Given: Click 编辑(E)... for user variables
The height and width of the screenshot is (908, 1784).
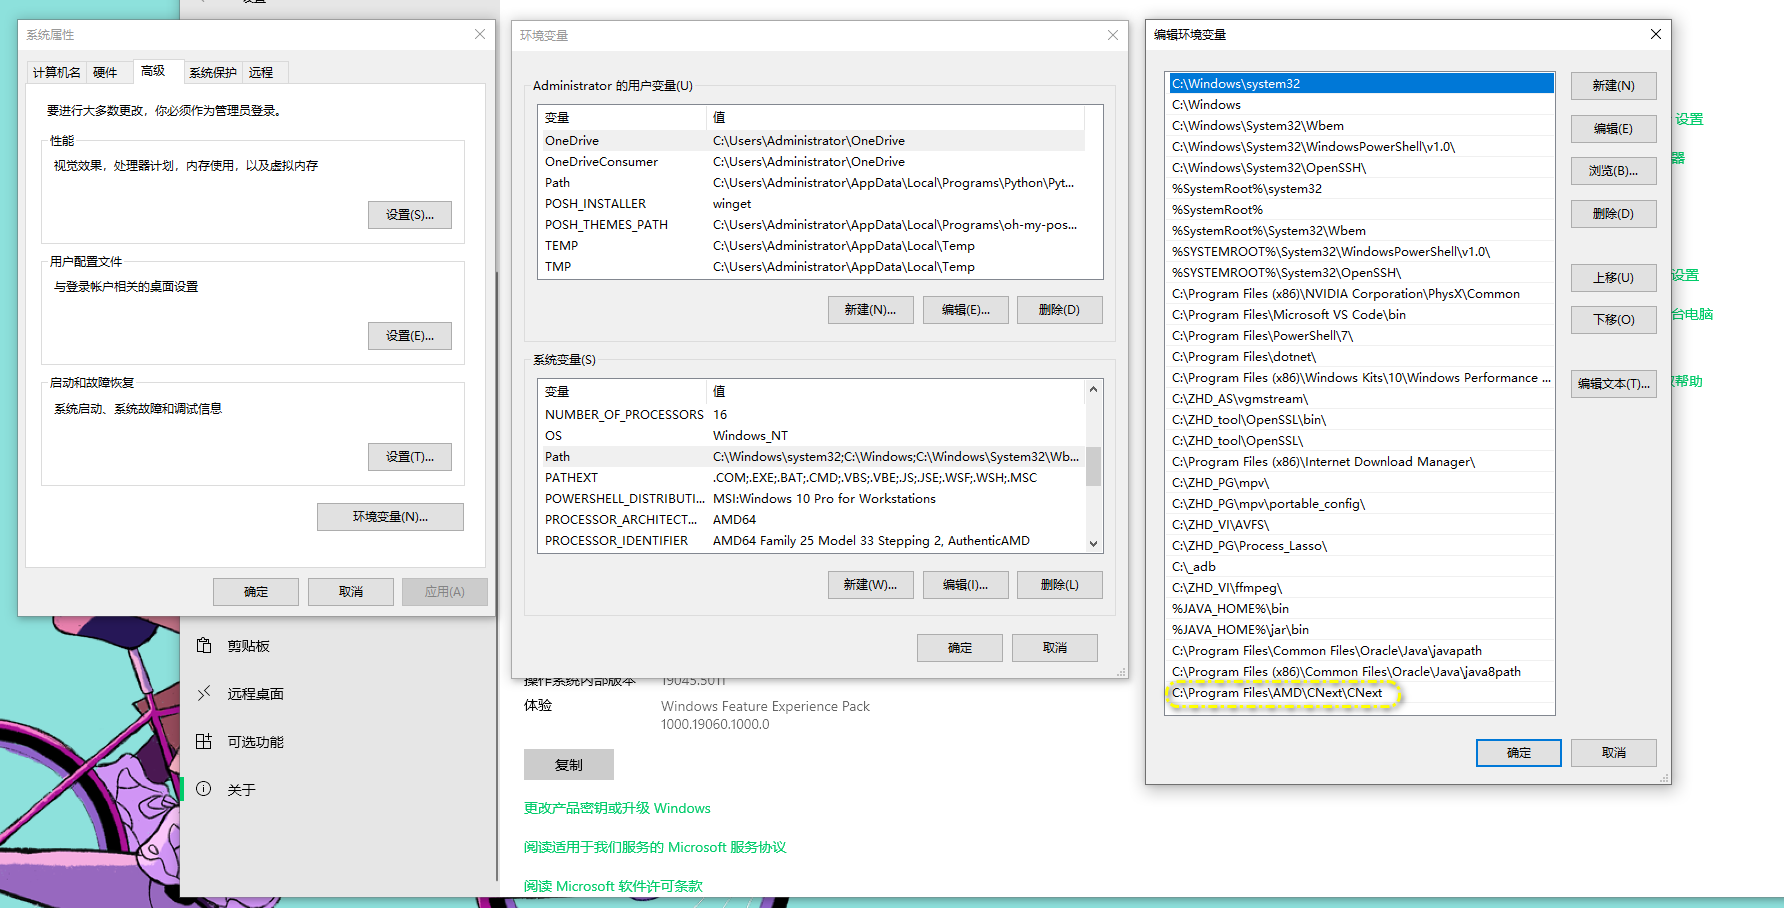Looking at the screenshot, I should click(966, 310).
